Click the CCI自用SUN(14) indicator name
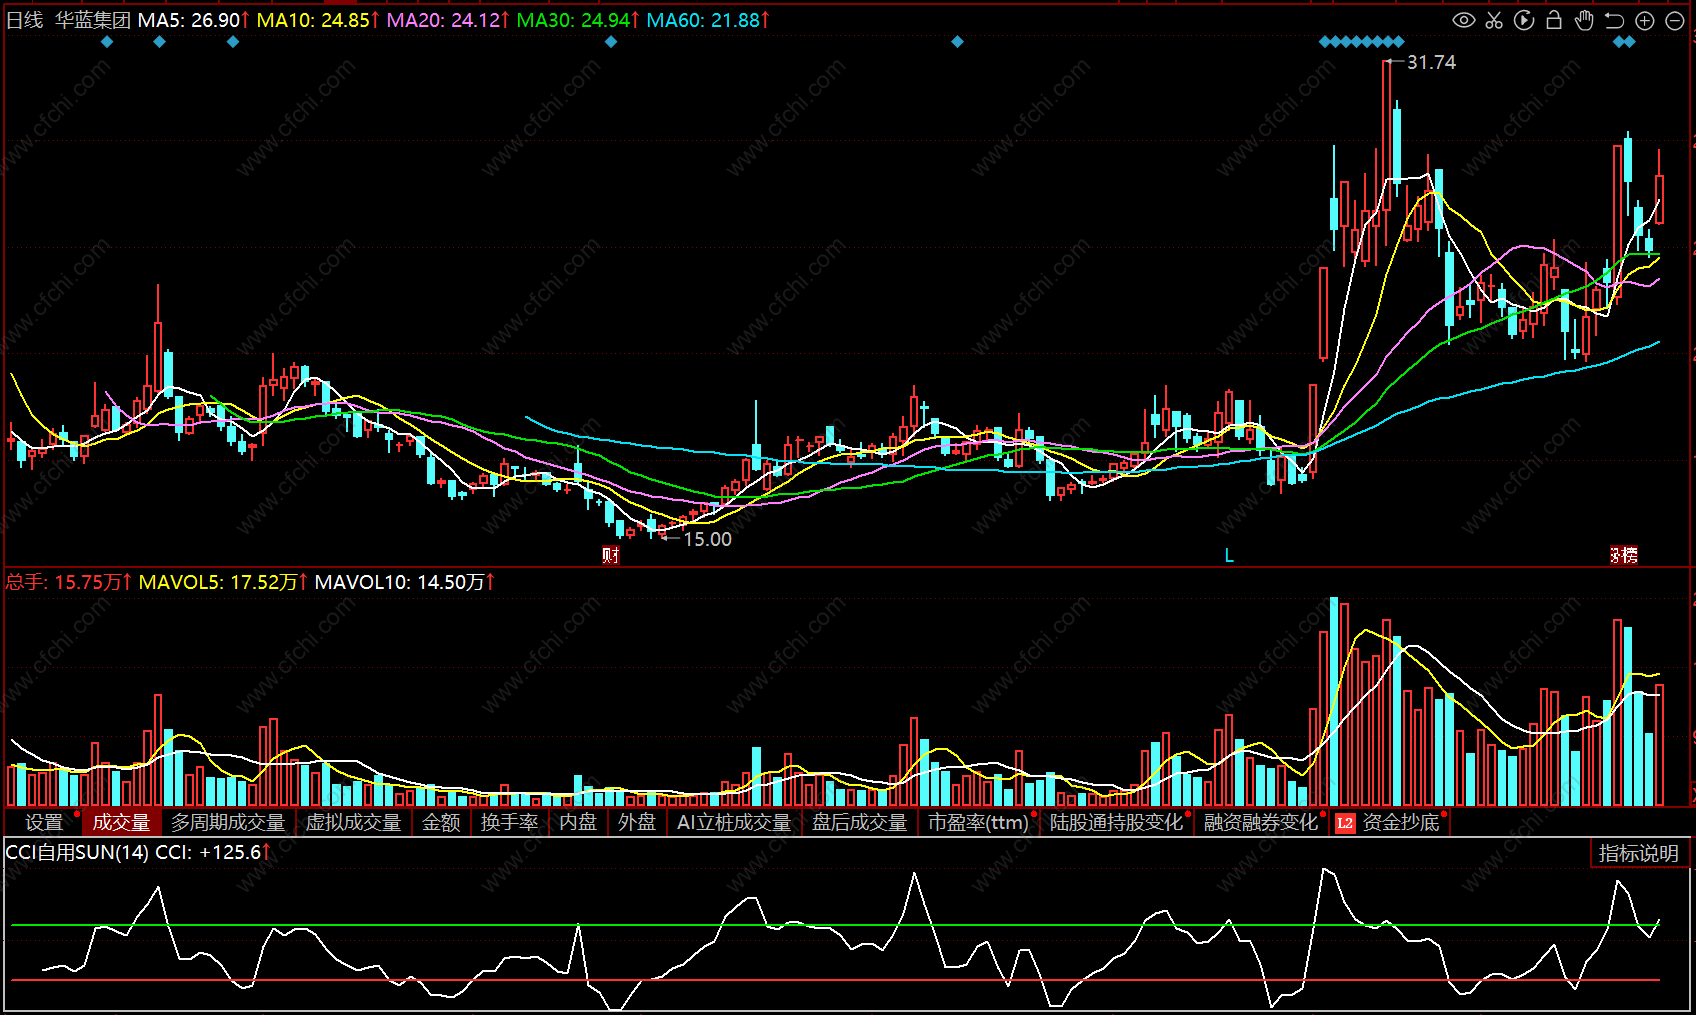The width and height of the screenshot is (1696, 1015). pyautogui.click(x=77, y=852)
